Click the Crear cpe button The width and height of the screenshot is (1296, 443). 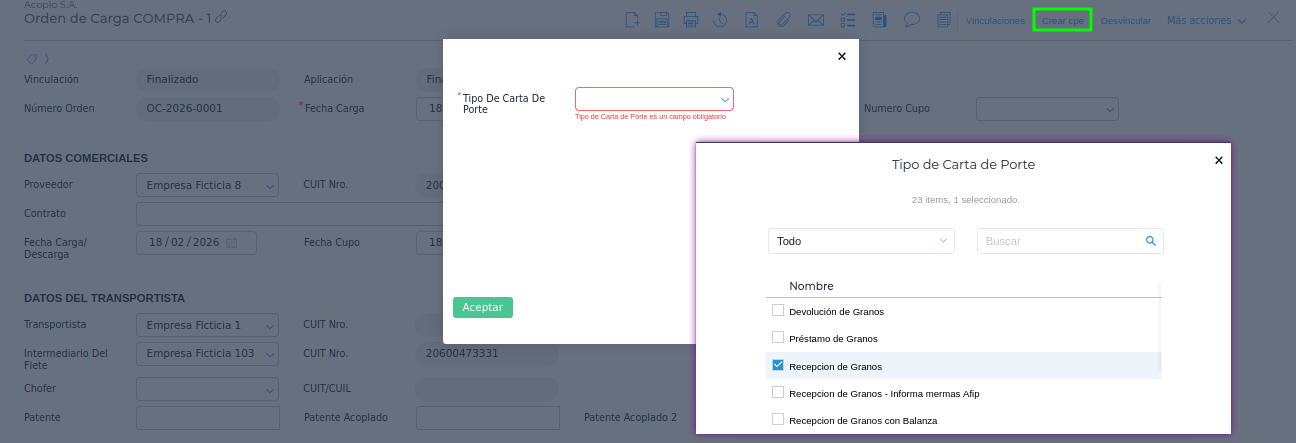pos(1062,20)
